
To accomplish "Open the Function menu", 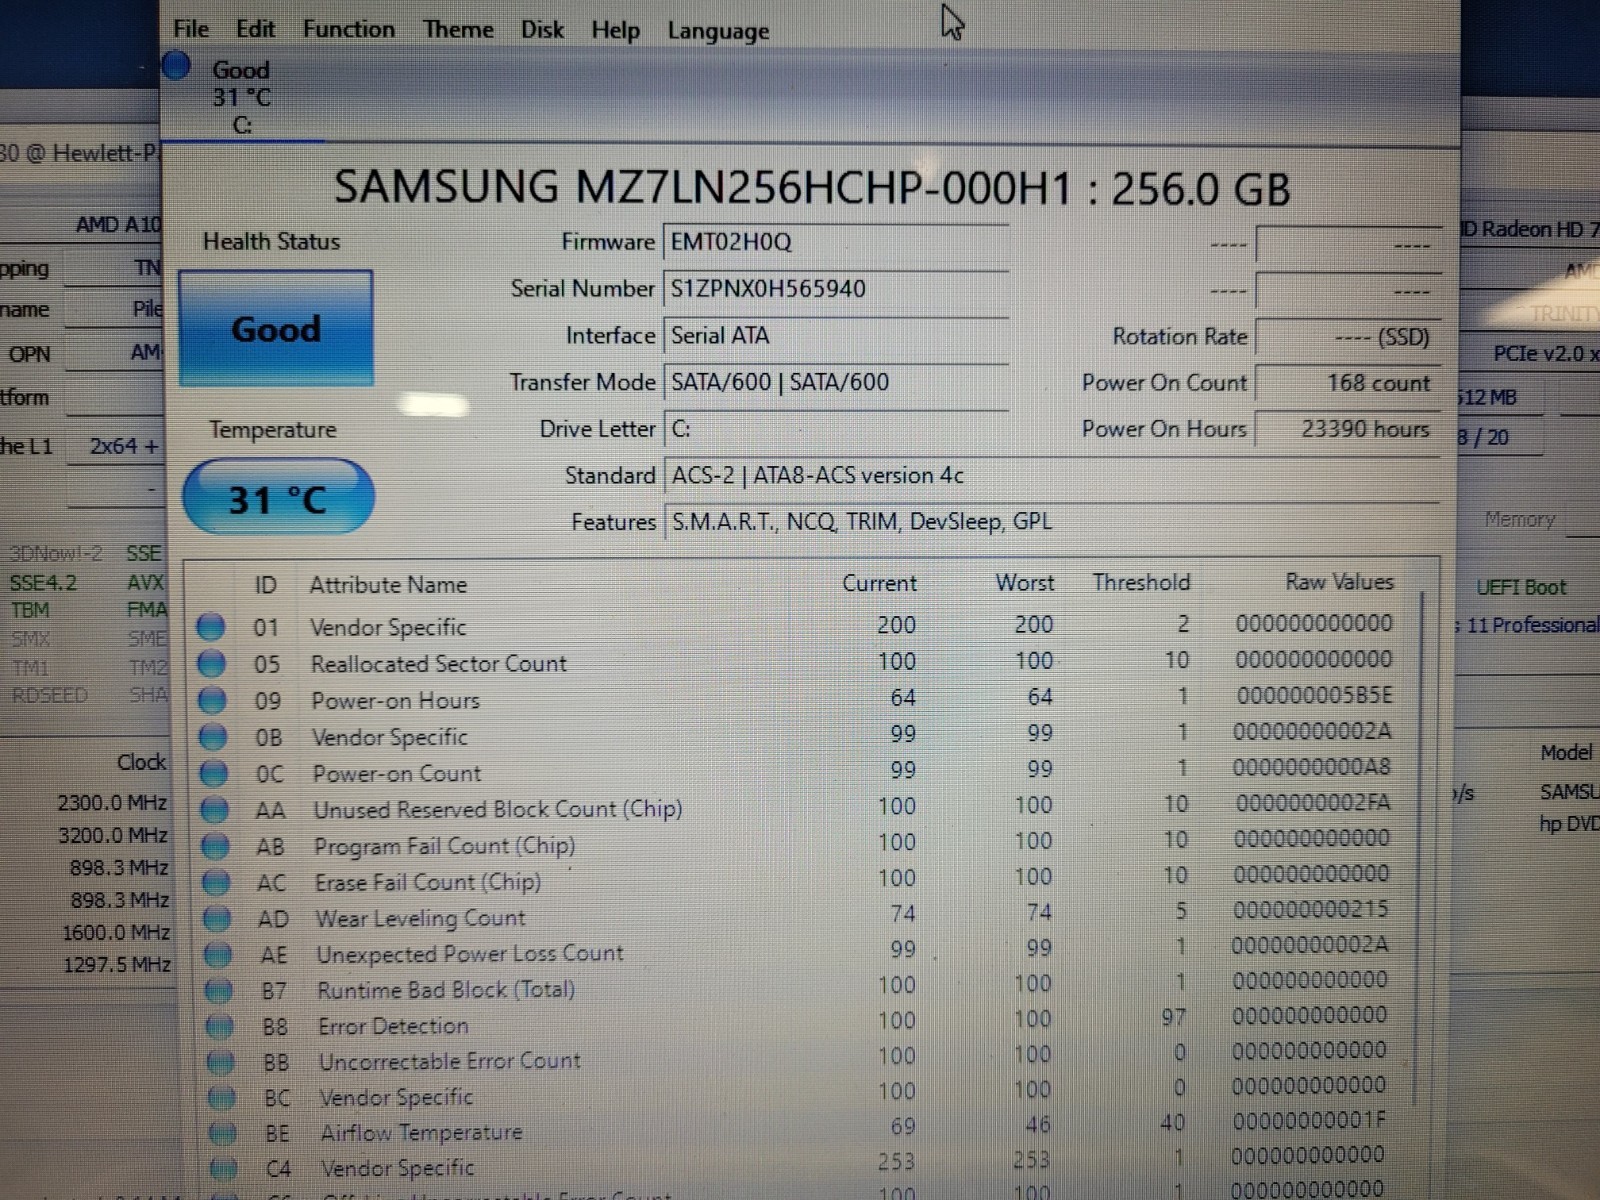I will (348, 29).
